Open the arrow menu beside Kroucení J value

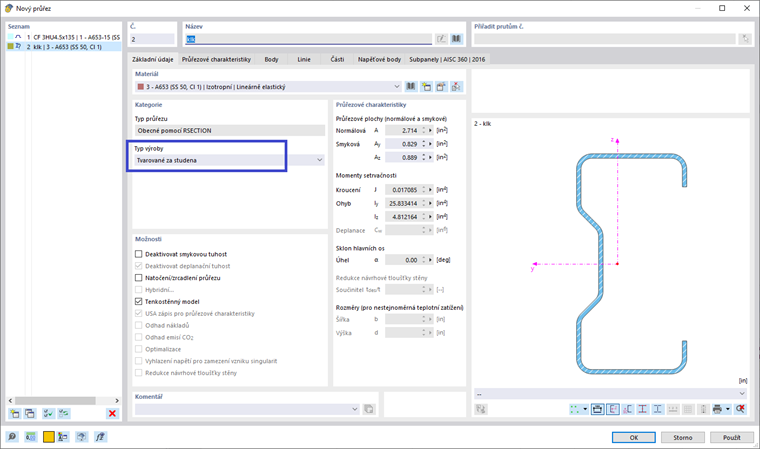[430, 190]
